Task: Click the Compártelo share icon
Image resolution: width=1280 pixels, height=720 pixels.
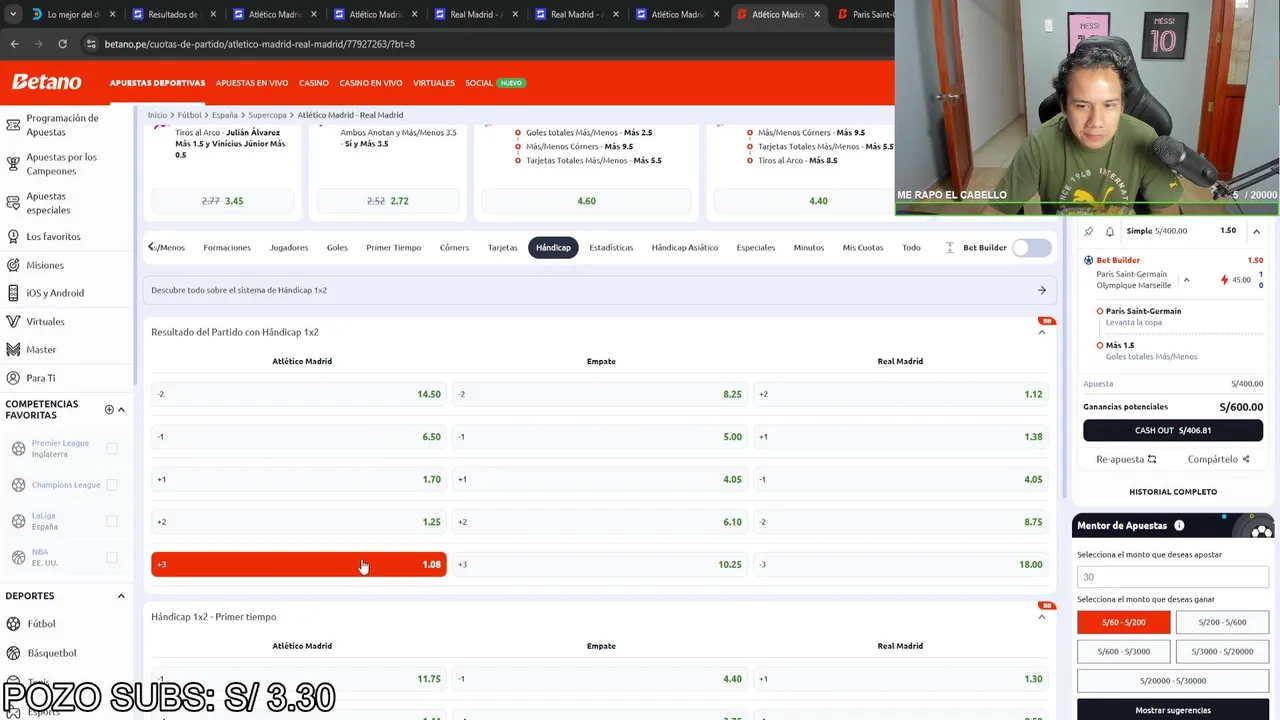Action: [x=1246, y=459]
